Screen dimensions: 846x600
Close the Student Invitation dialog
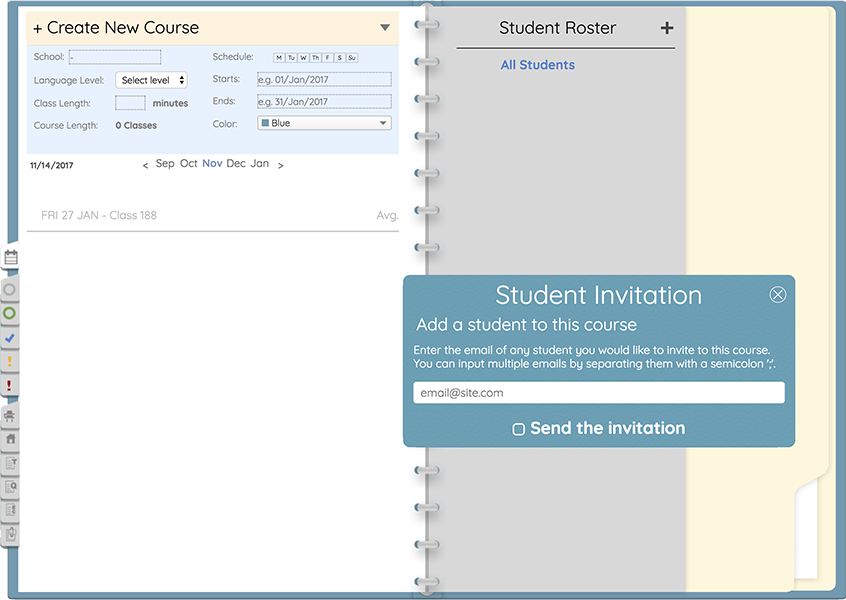click(777, 295)
